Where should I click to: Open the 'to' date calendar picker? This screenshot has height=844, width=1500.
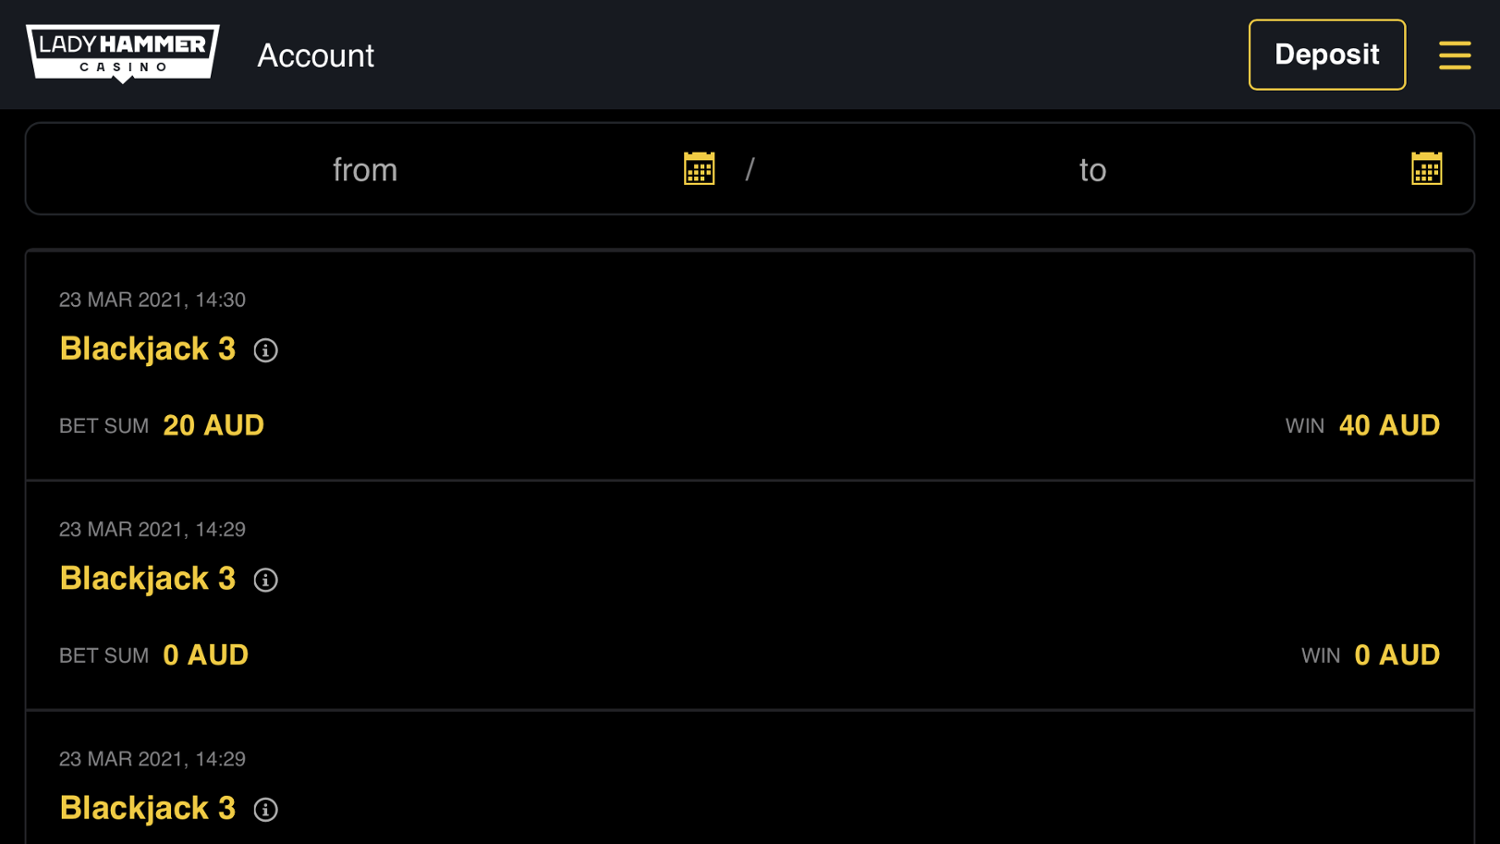pyautogui.click(x=1426, y=169)
